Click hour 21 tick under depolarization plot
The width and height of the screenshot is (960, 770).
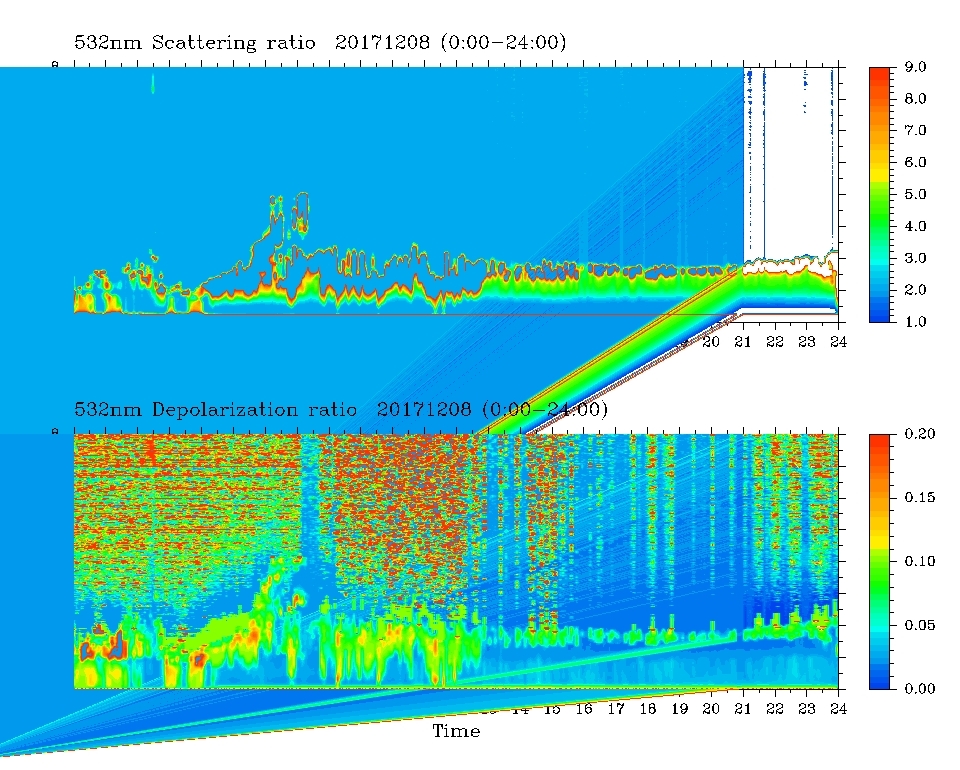coord(743,708)
